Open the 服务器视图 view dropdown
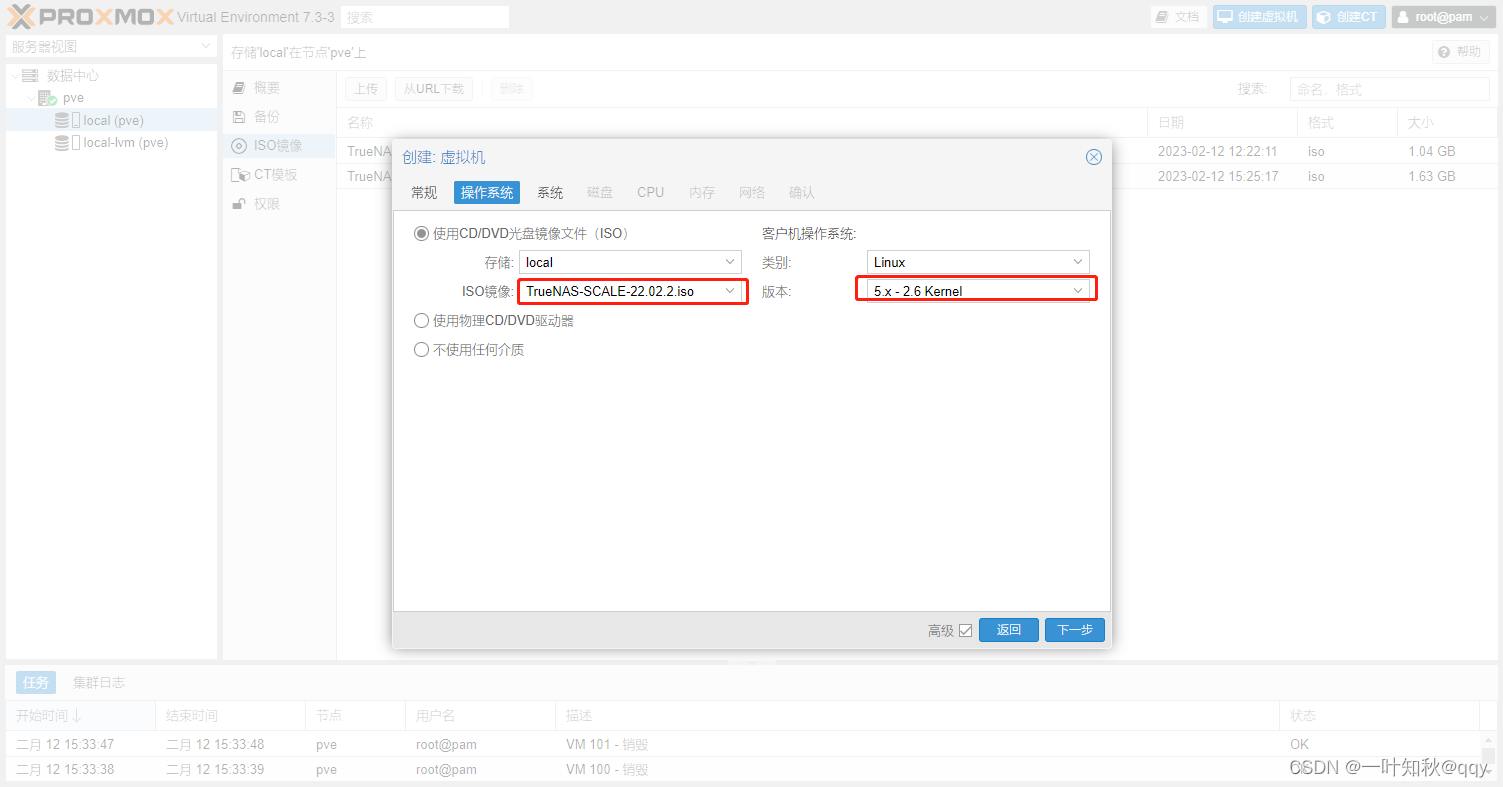1503x787 pixels. click(111, 46)
